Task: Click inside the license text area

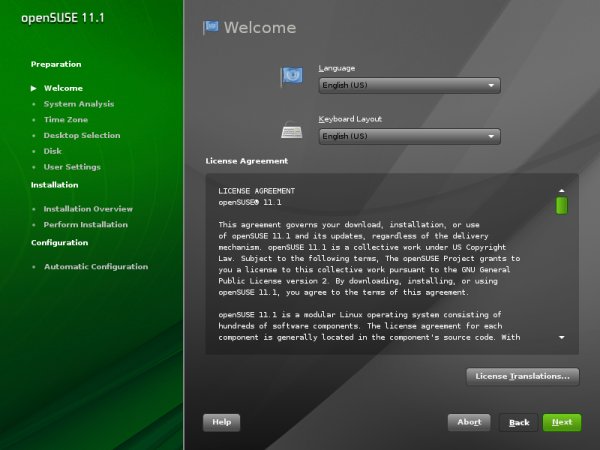Action: point(392,264)
